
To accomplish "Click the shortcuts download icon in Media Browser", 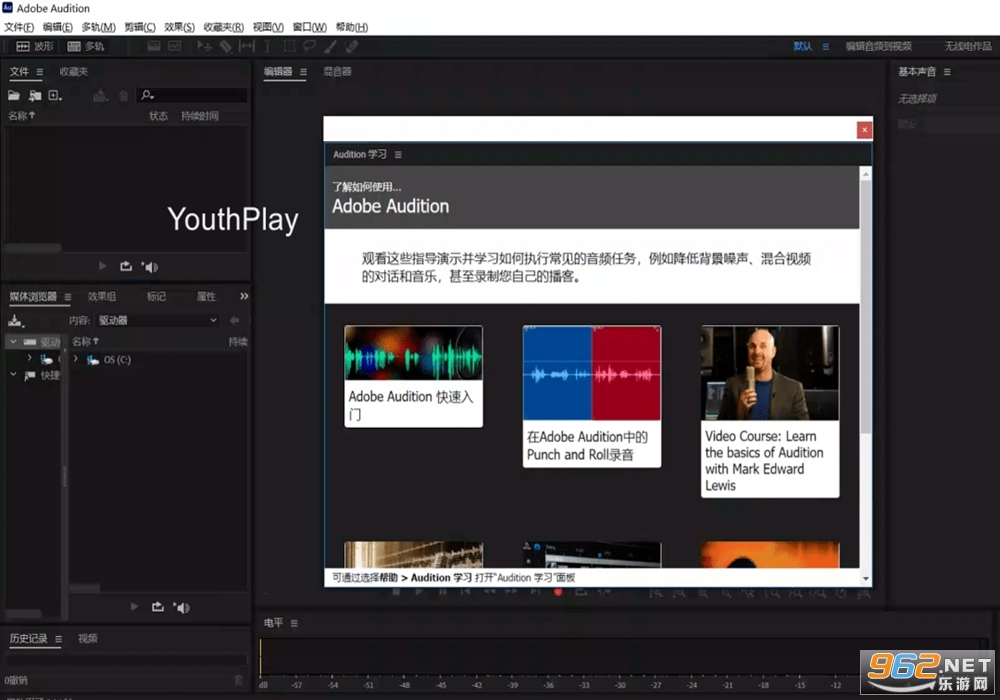I will point(16,321).
